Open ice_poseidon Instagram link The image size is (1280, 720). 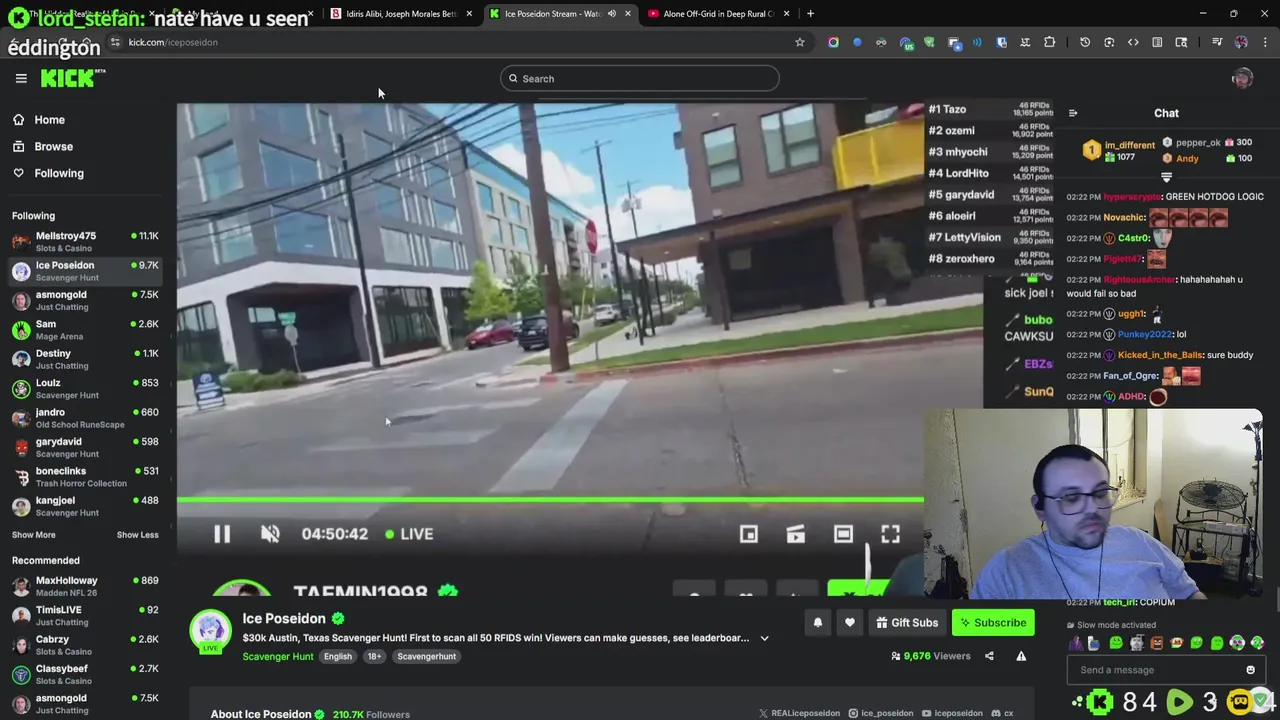pos(881,713)
